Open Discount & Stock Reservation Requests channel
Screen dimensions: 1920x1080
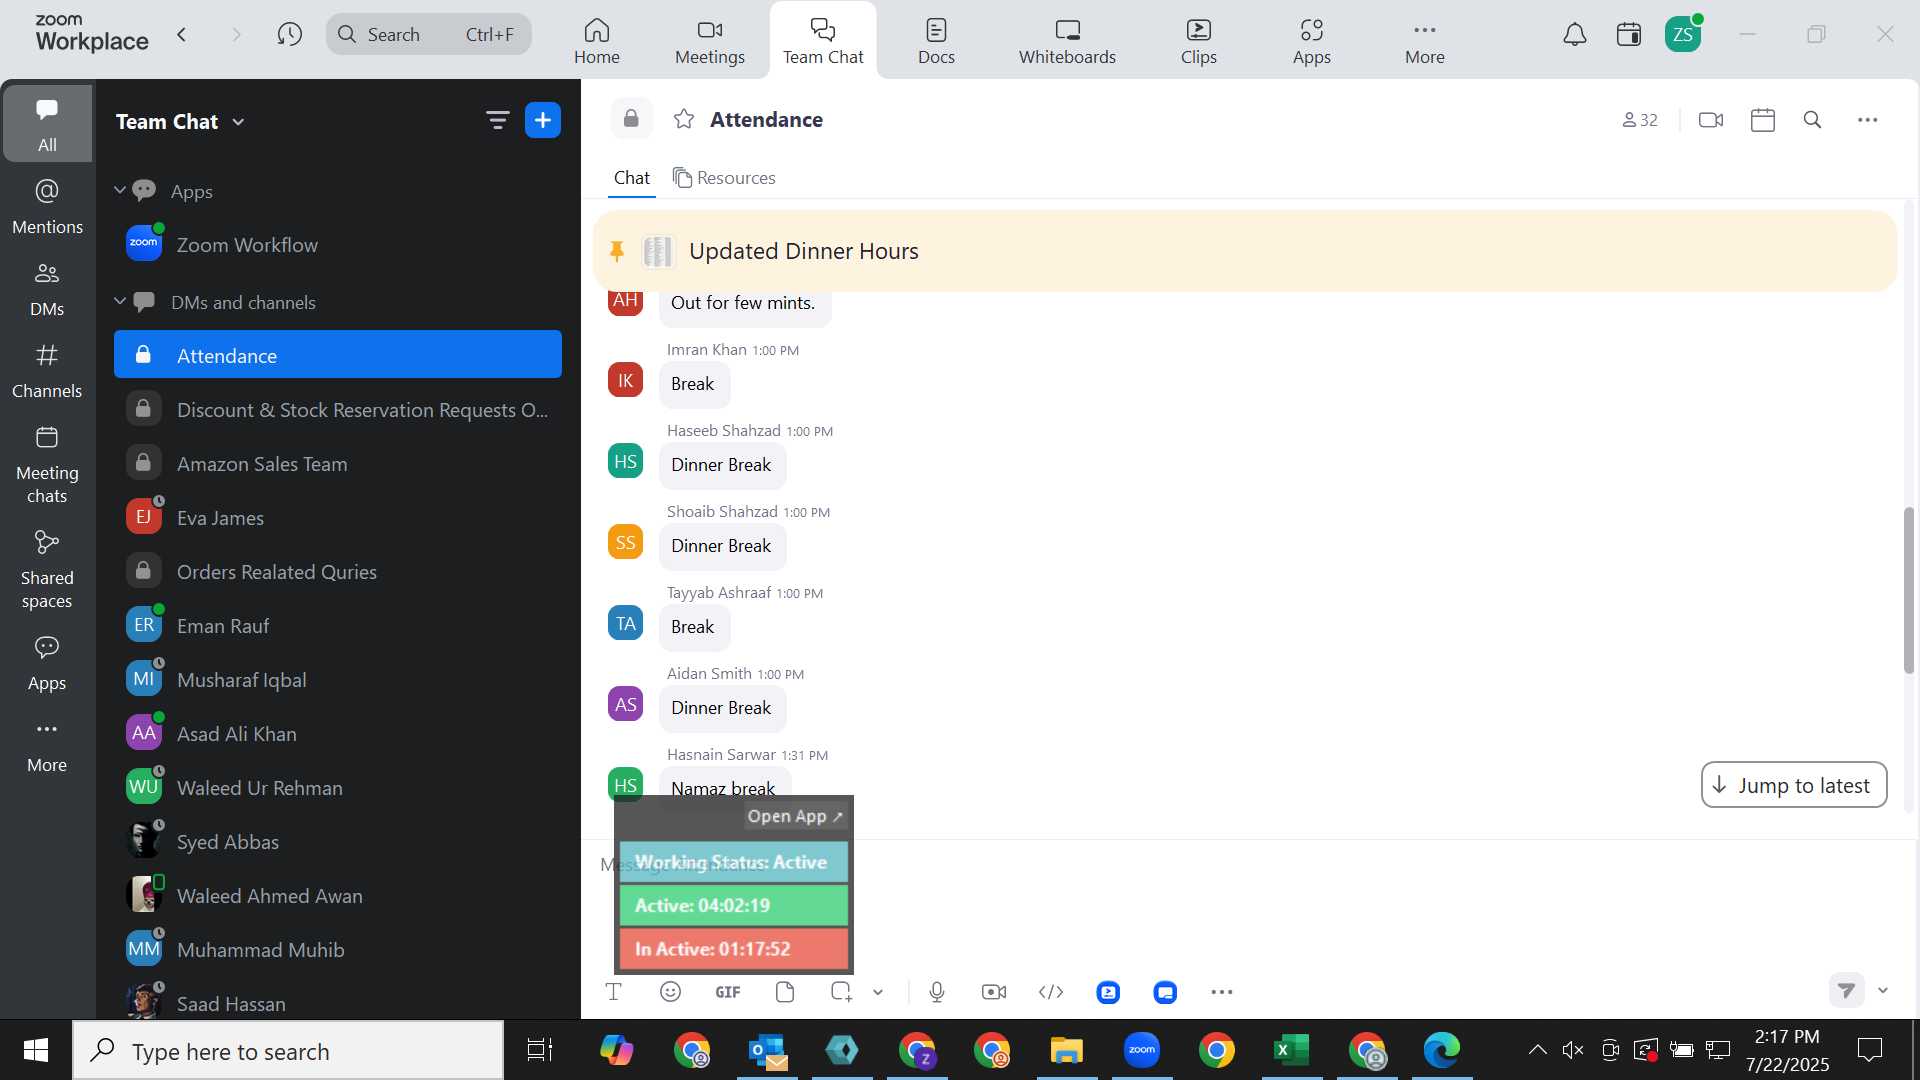coord(338,410)
